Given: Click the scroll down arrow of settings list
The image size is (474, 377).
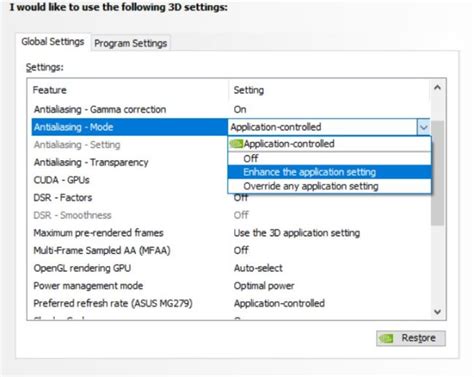Looking at the screenshot, I should click(x=437, y=312).
